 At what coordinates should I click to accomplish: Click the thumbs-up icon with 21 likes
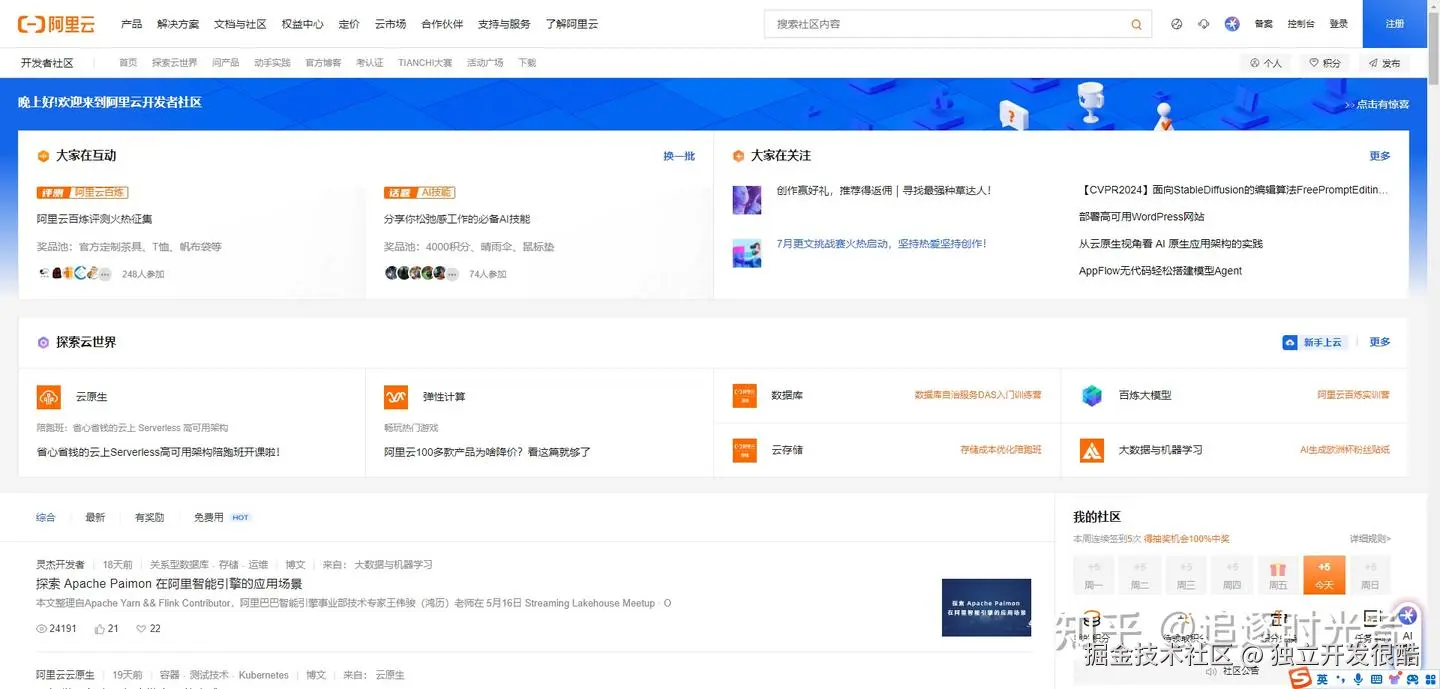pos(100,629)
